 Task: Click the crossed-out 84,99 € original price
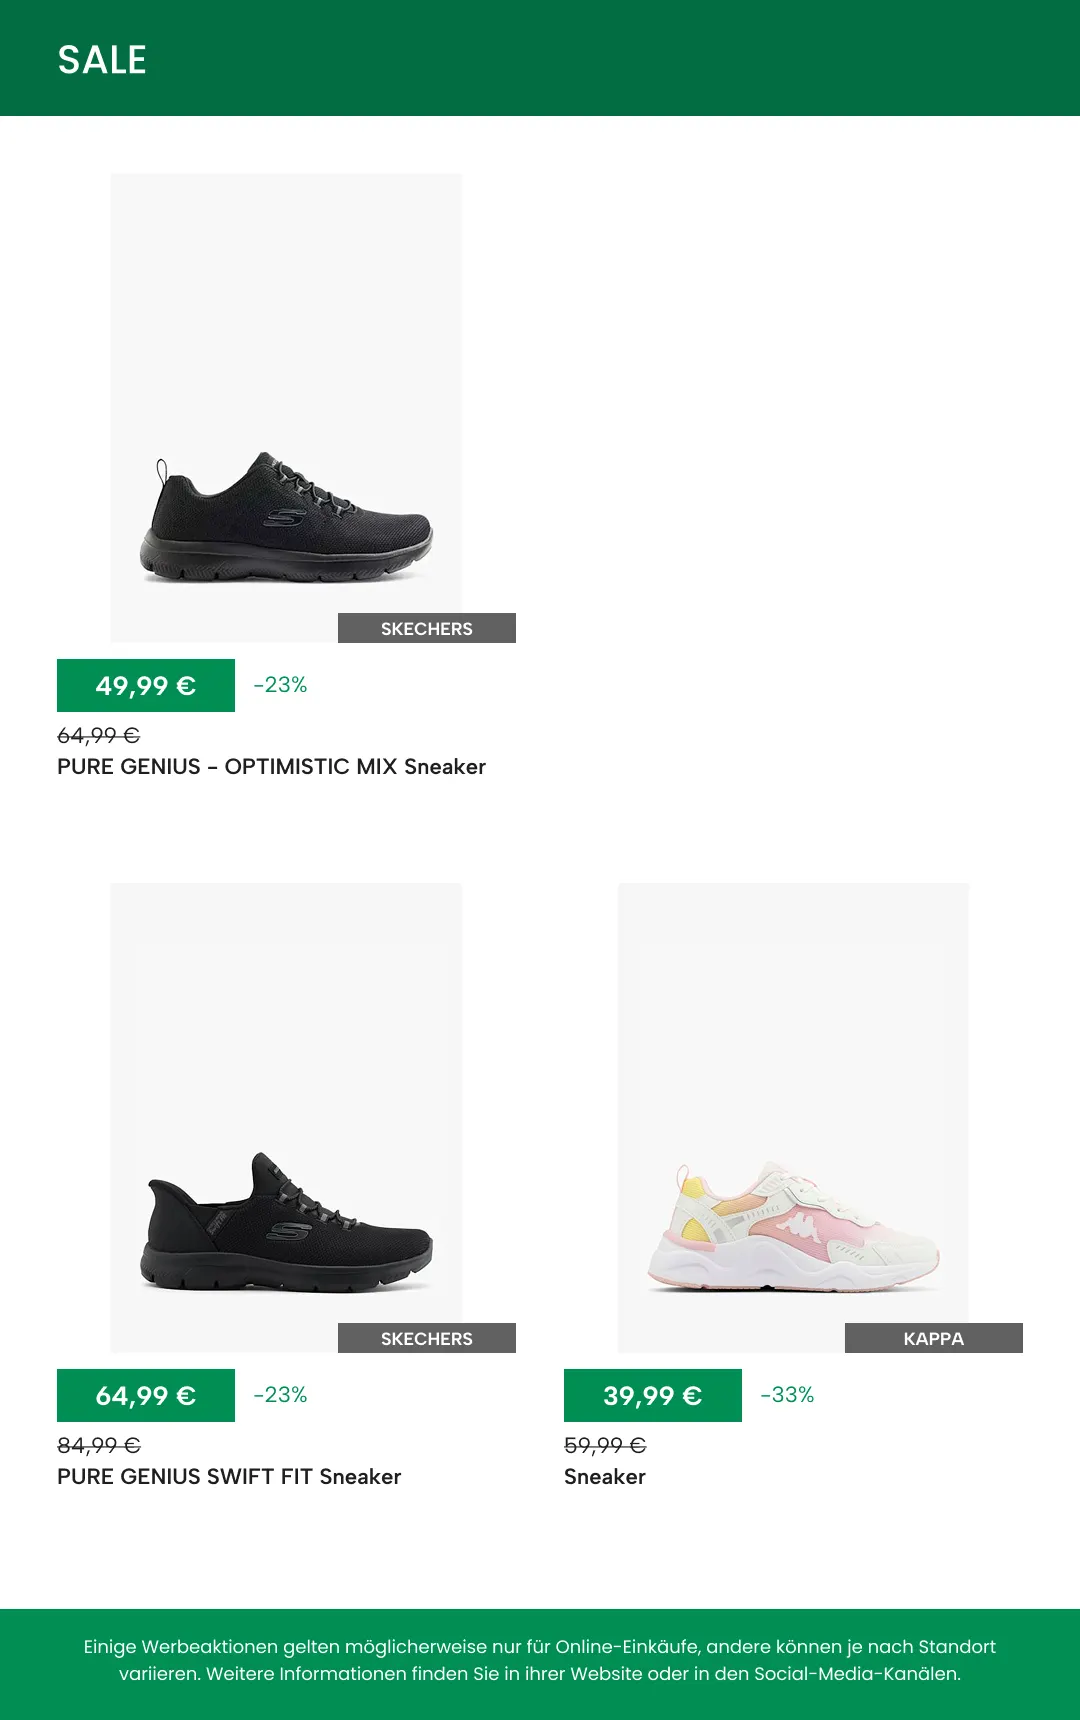(98, 1446)
